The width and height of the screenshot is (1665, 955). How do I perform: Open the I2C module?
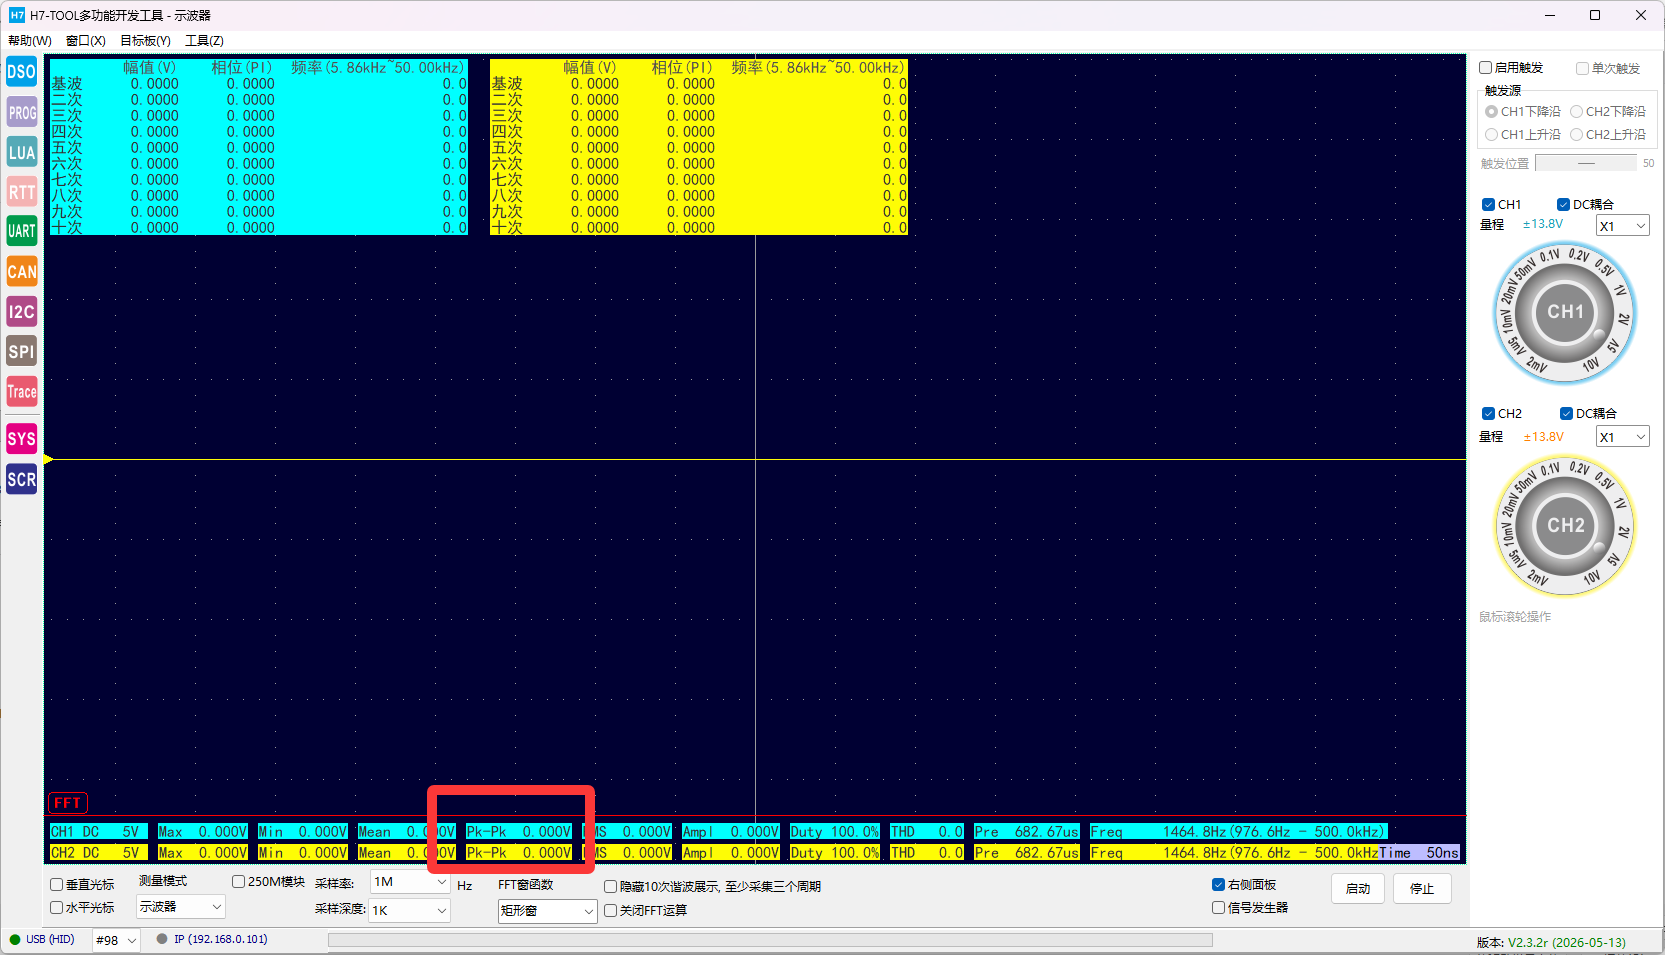pos(22,311)
